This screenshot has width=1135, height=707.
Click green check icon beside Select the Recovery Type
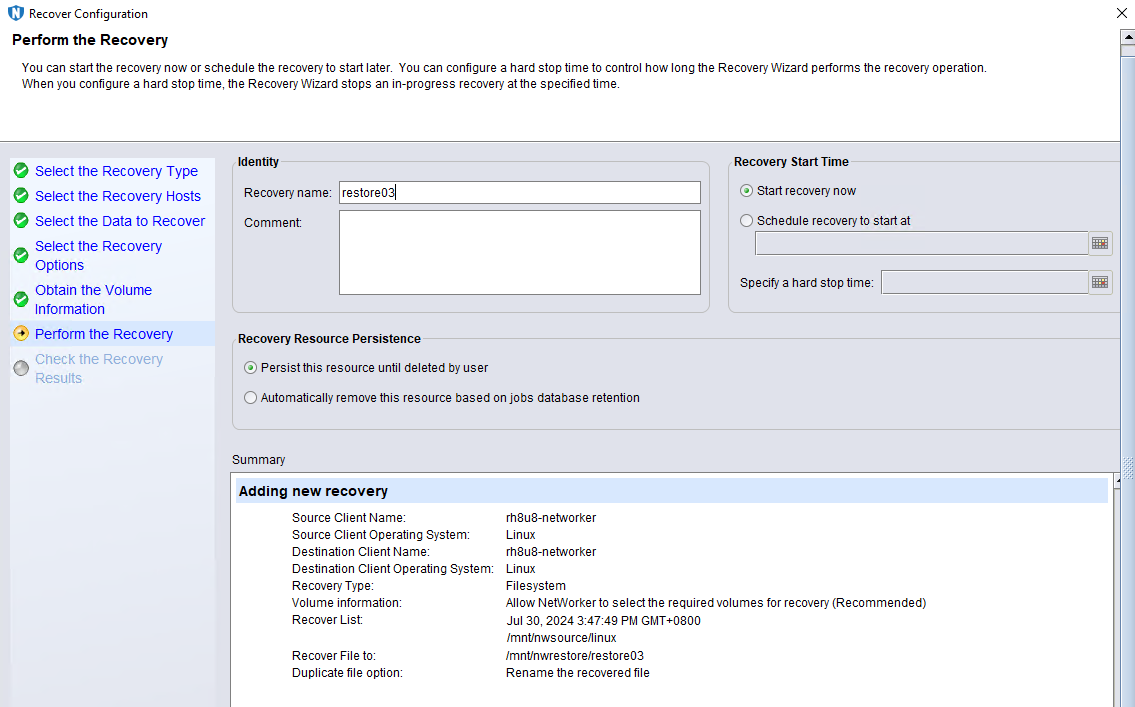coord(21,171)
